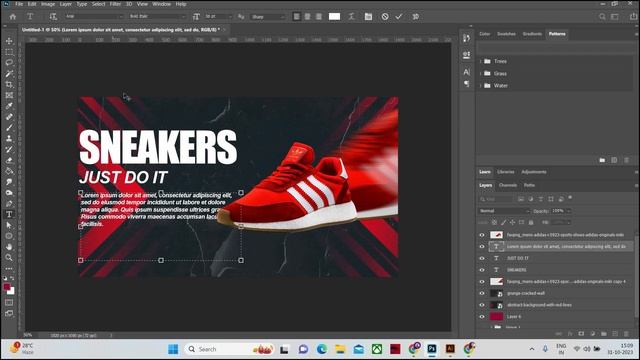Hide the sneaker copy 4 layer

click(x=482, y=282)
